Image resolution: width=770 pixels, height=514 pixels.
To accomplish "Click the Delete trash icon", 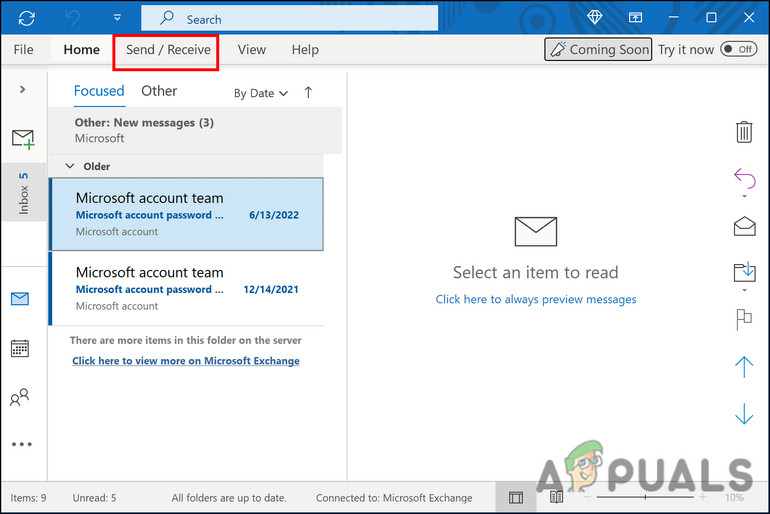I will tap(744, 132).
